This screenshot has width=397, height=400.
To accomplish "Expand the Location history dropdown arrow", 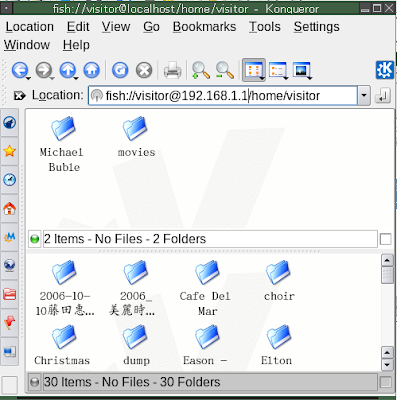I will pyautogui.click(x=364, y=96).
